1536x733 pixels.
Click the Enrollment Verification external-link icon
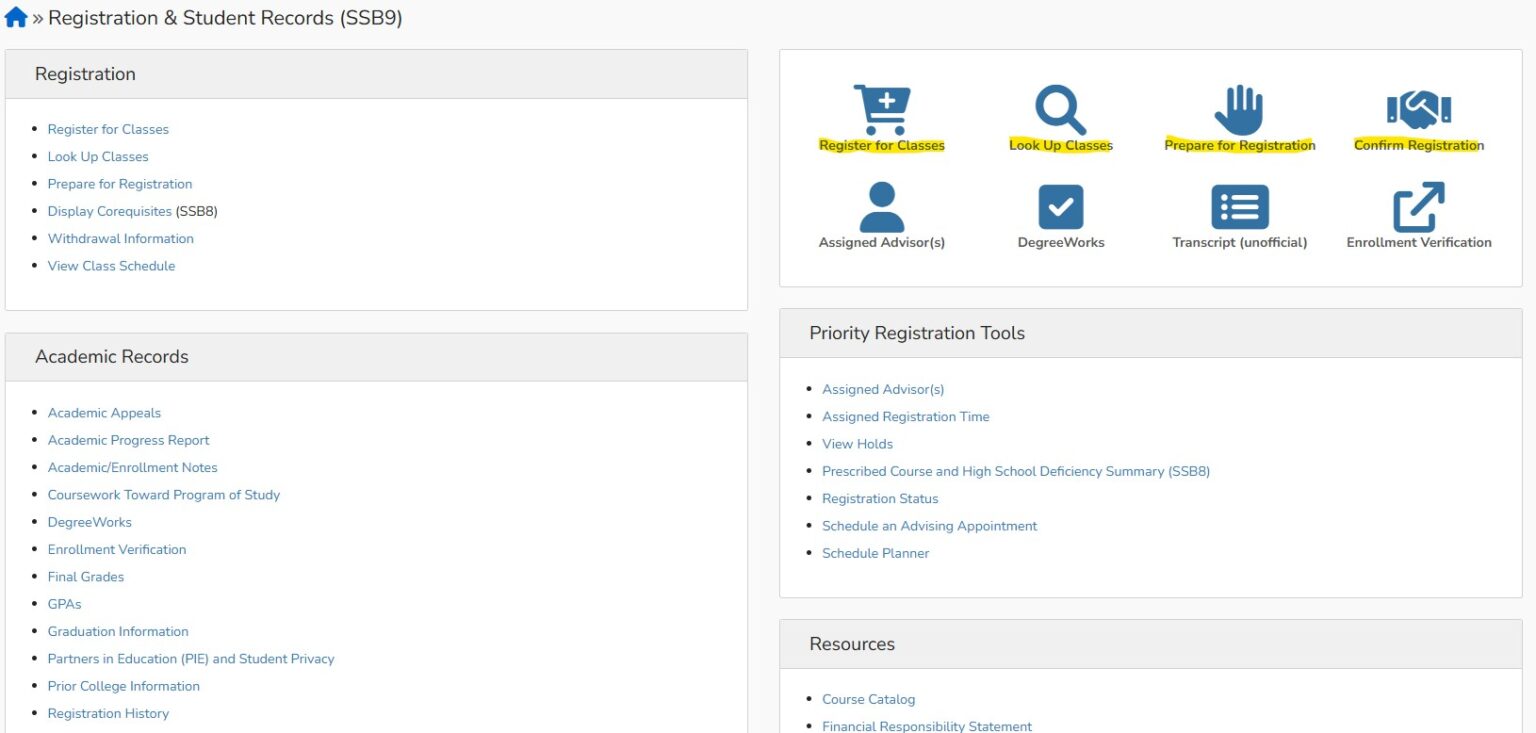[1418, 207]
